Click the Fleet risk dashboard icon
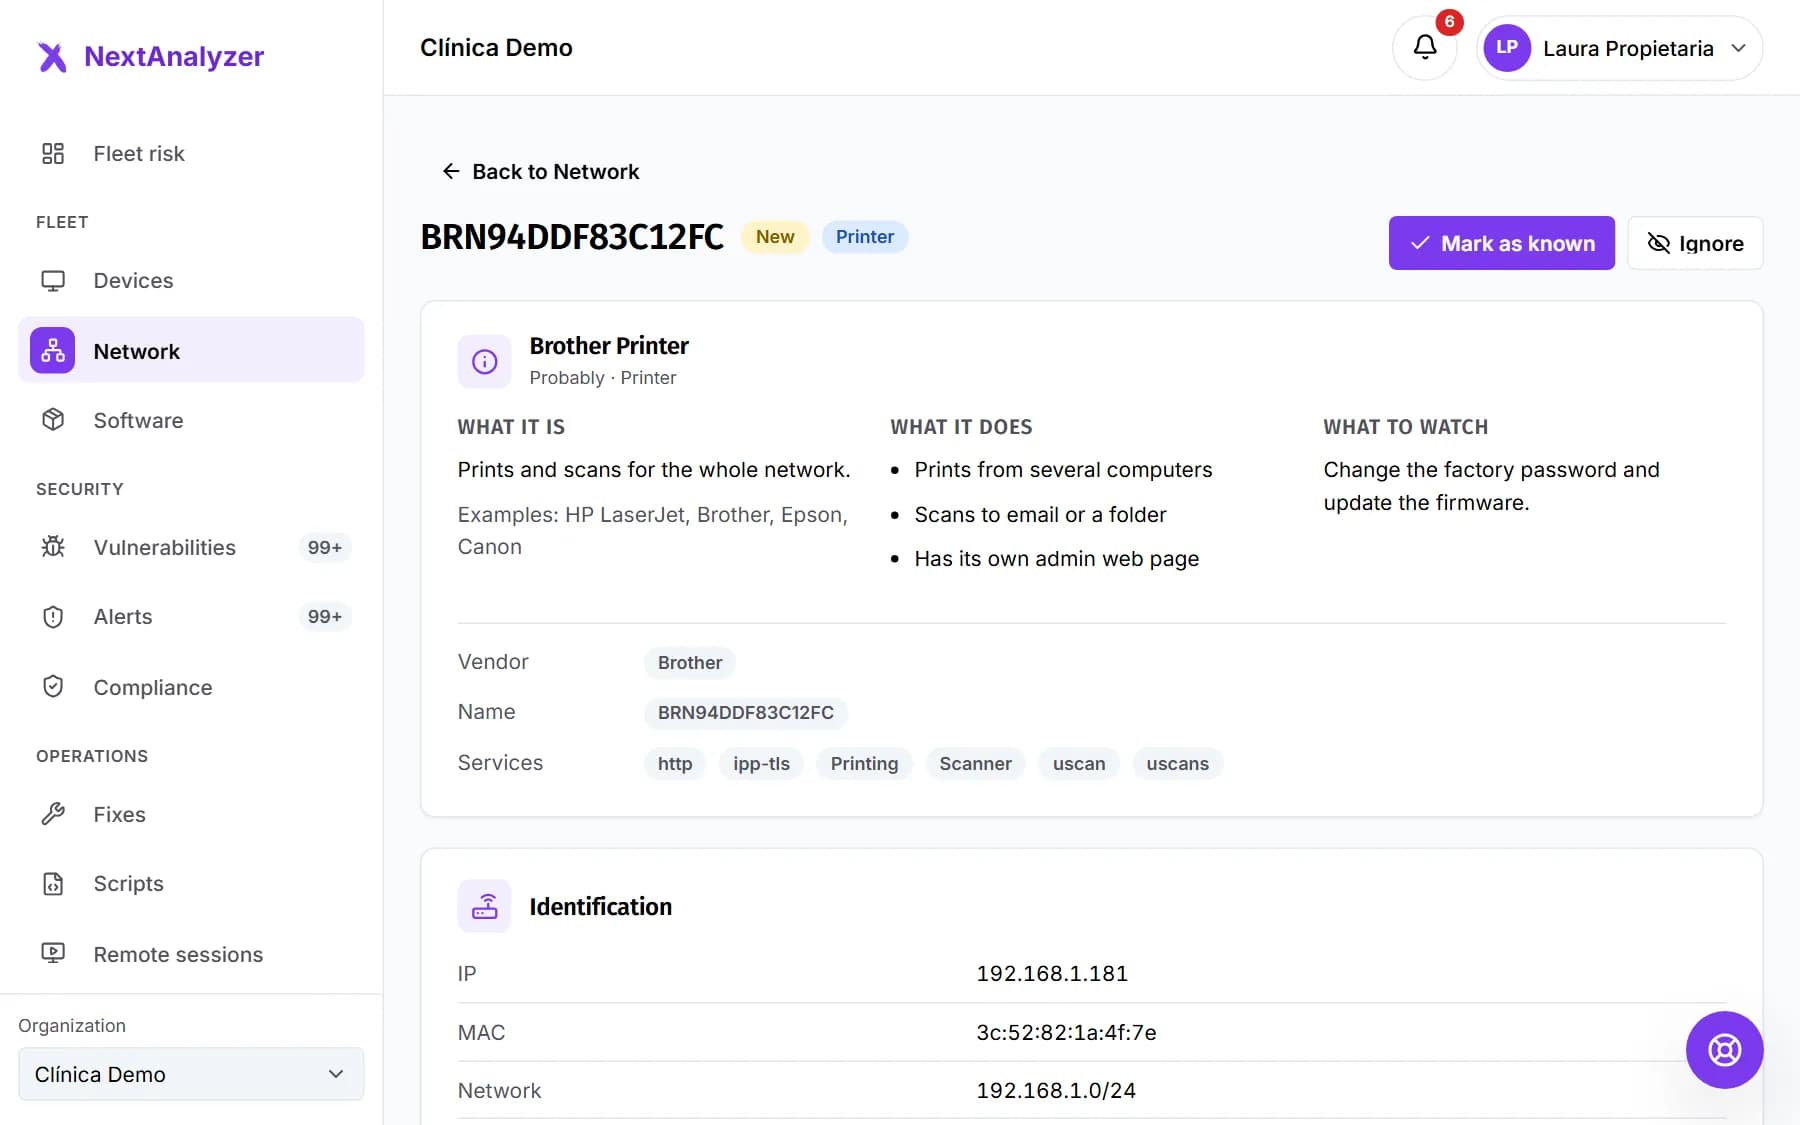Image resolution: width=1800 pixels, height=1125 pixels. coord(53,153)
